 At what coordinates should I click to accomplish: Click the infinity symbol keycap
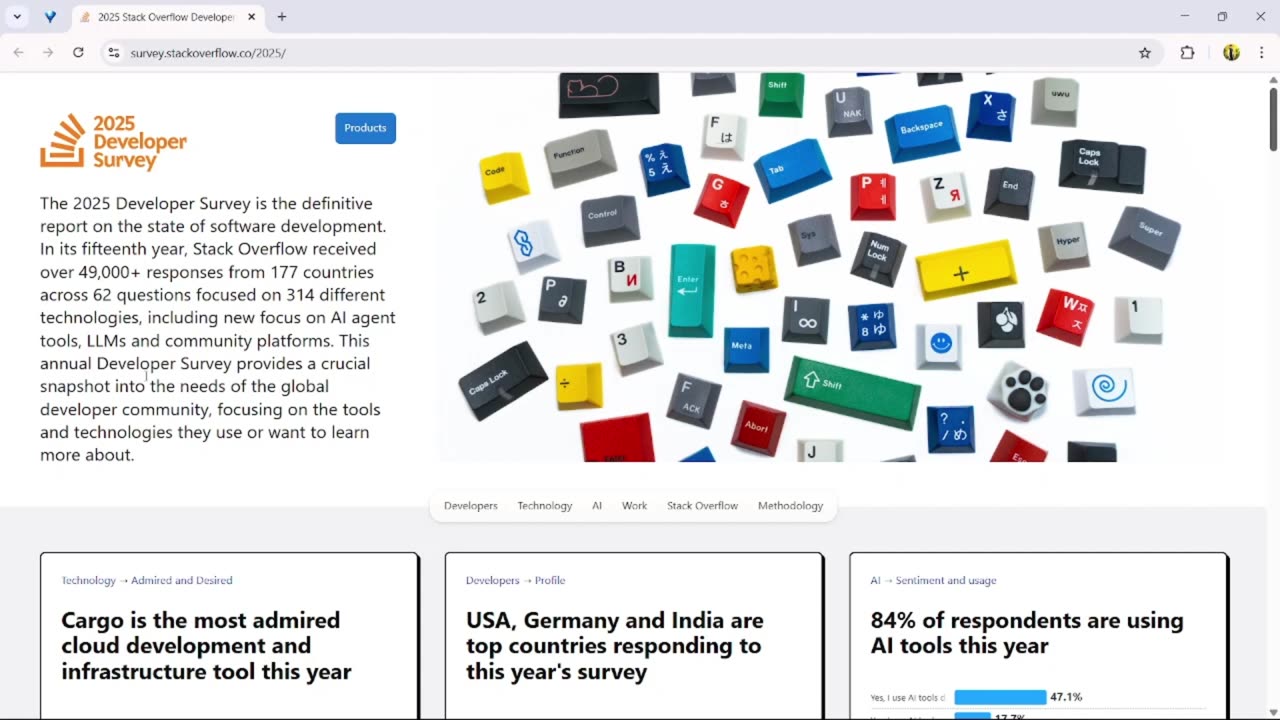click(x=806, y=319)
